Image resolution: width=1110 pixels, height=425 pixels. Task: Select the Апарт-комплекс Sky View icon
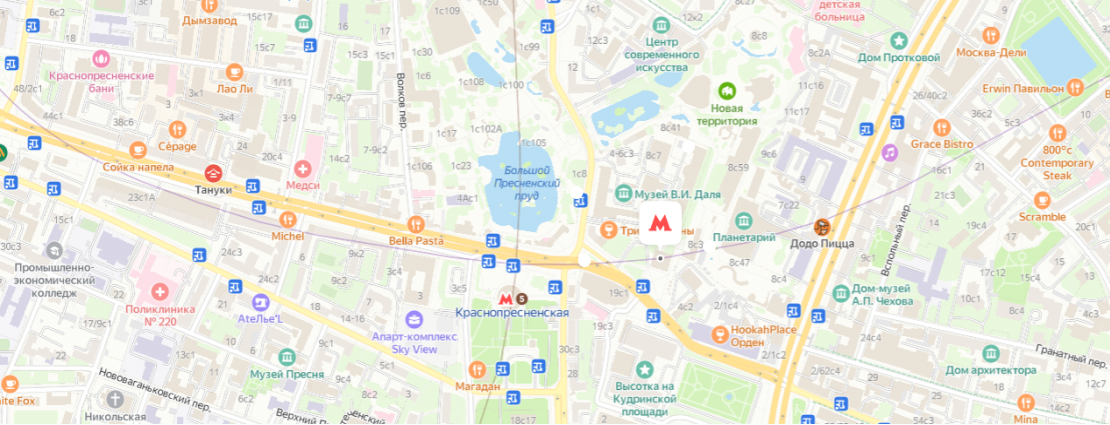click(414, 319)
